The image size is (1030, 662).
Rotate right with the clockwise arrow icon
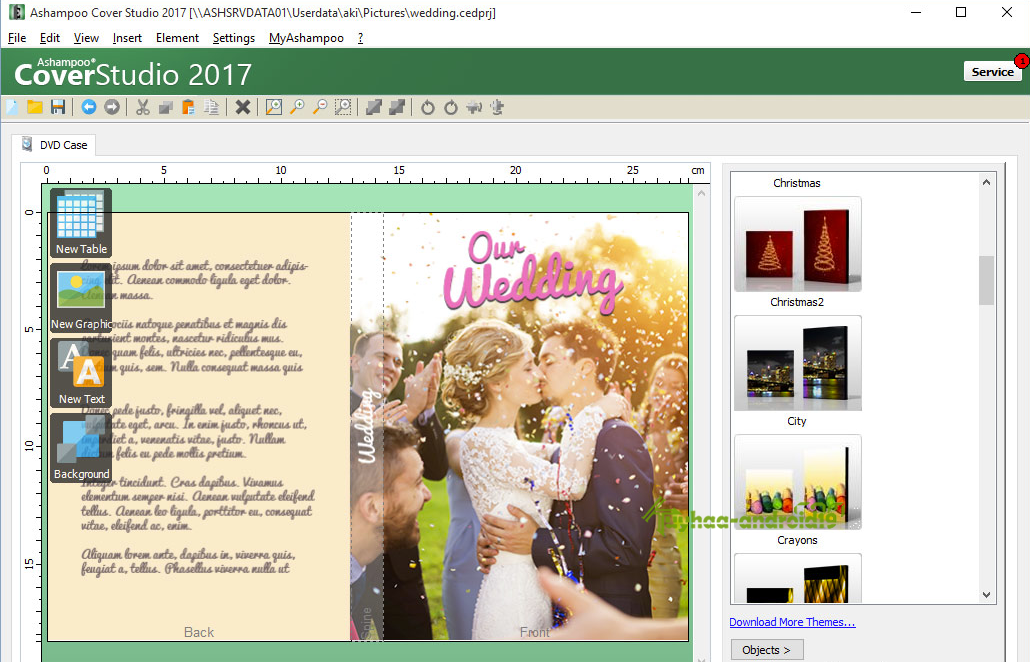click(x=451, y=107)
